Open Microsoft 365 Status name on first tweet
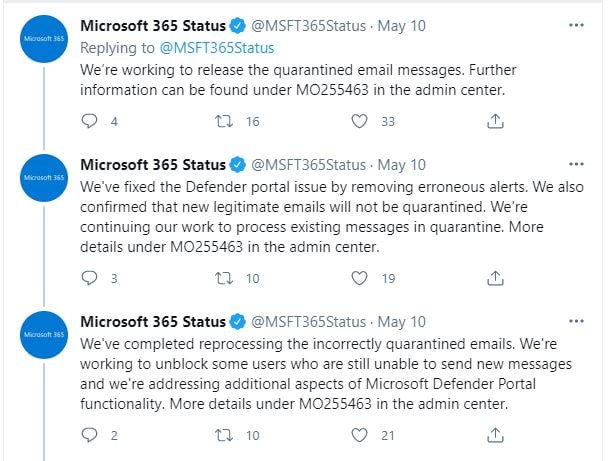 coord(153,26)
